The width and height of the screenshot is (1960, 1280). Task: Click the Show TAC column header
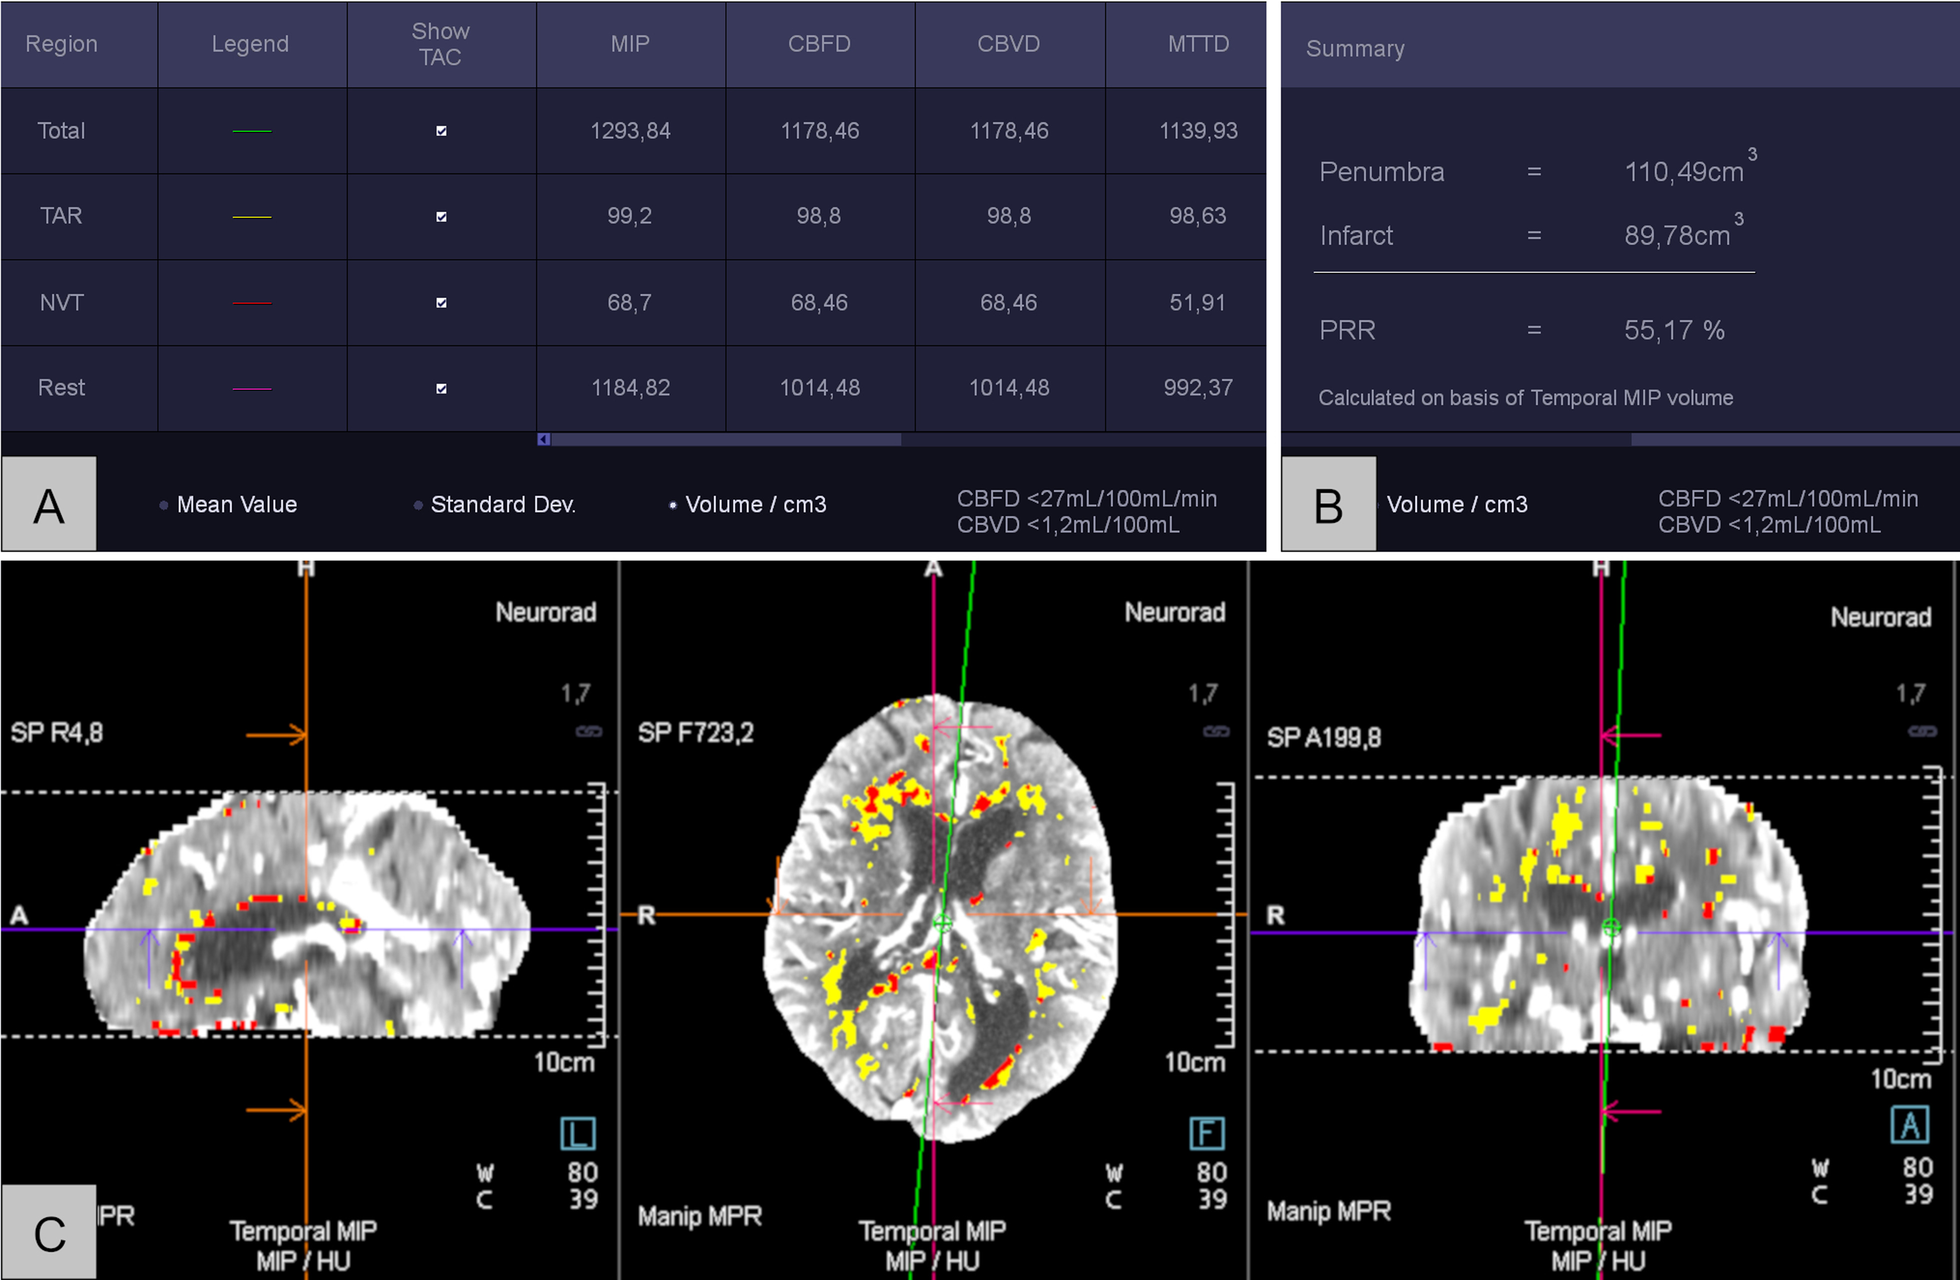[440, 44]
